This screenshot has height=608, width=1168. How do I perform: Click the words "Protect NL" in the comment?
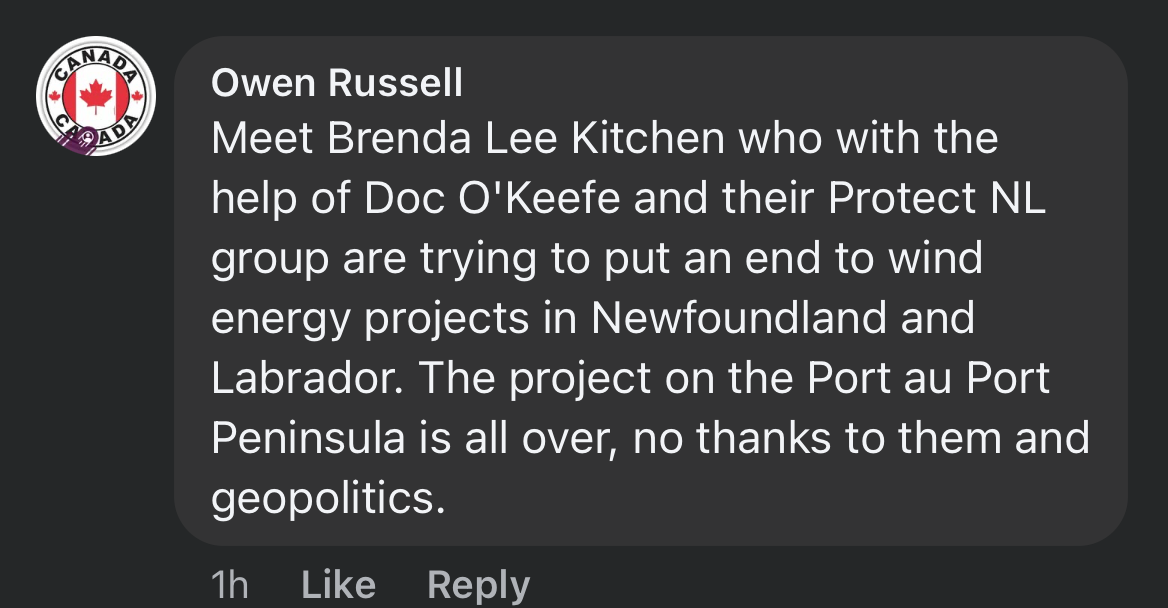[935, 199]
